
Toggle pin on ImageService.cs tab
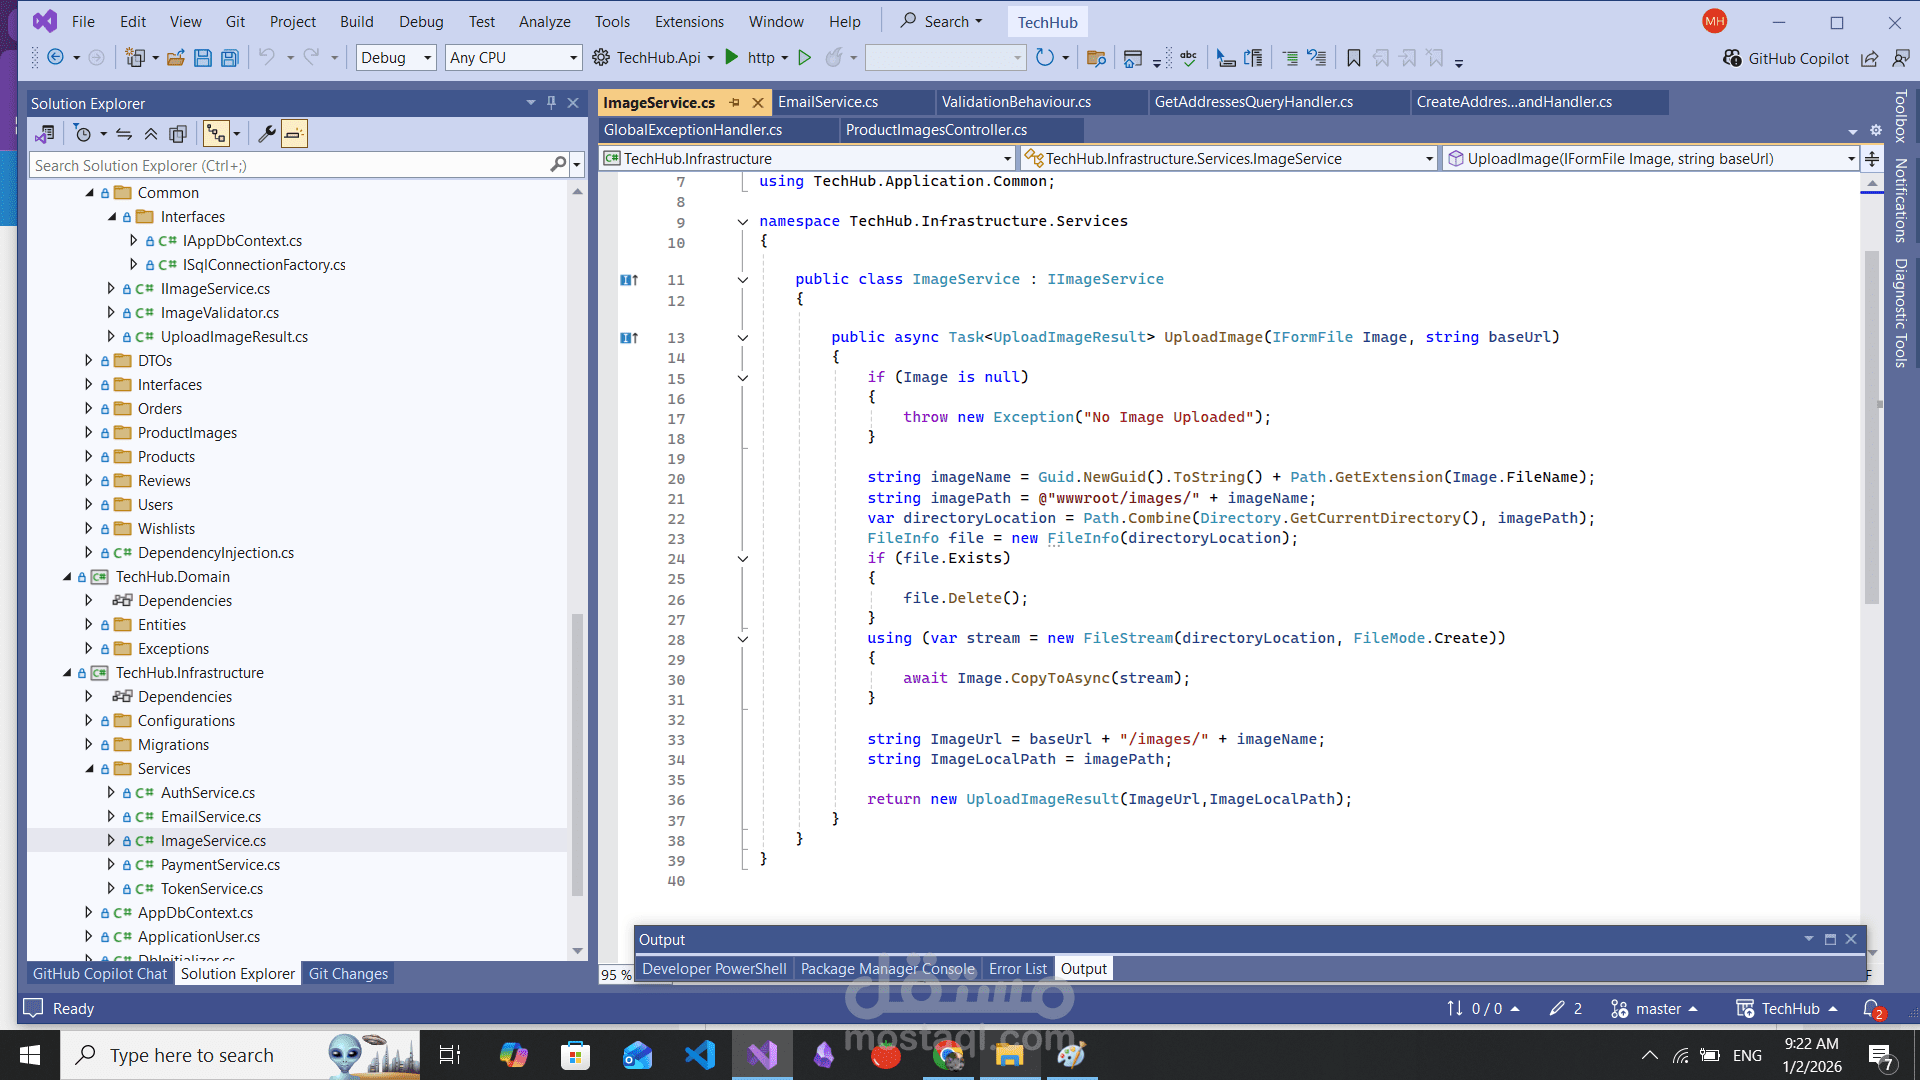point(735,102)
